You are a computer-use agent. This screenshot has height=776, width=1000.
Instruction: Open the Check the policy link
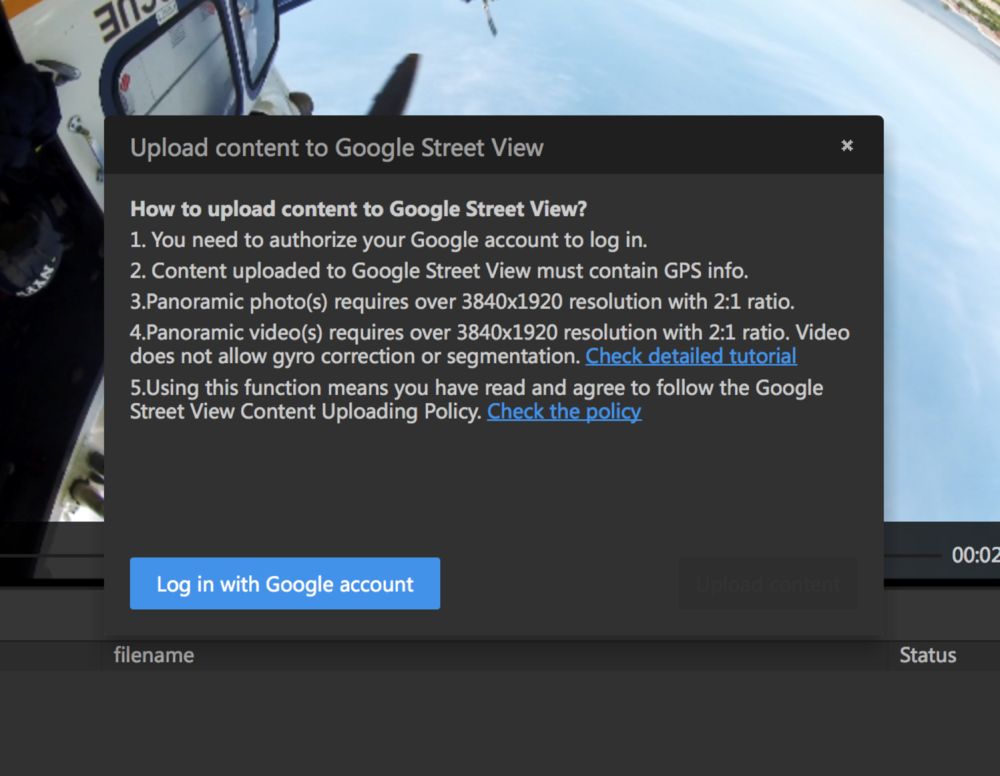point(564,411)
